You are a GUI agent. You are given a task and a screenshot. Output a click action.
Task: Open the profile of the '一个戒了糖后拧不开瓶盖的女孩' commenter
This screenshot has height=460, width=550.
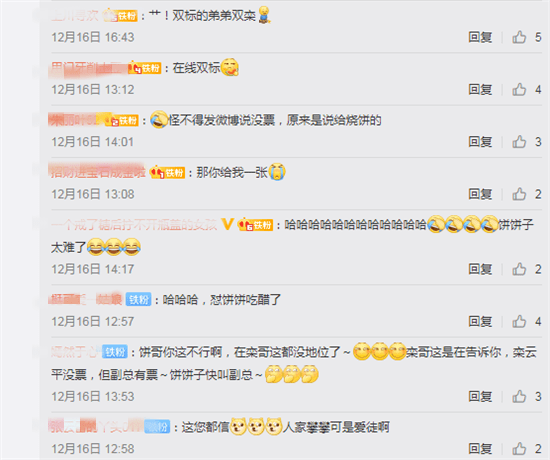(134, 225)
